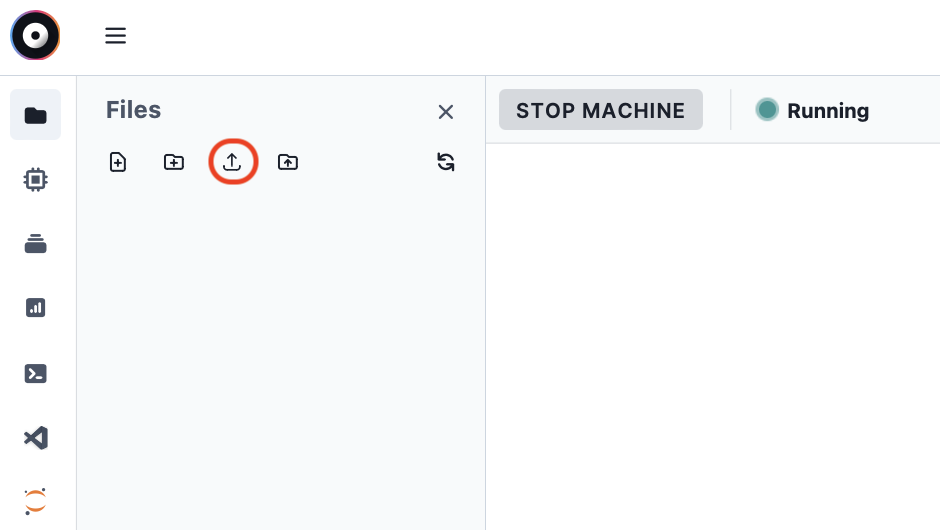The width and height of the screenshot is (940, 530).
Task: Click the Running status label
Action: (828, 111)
